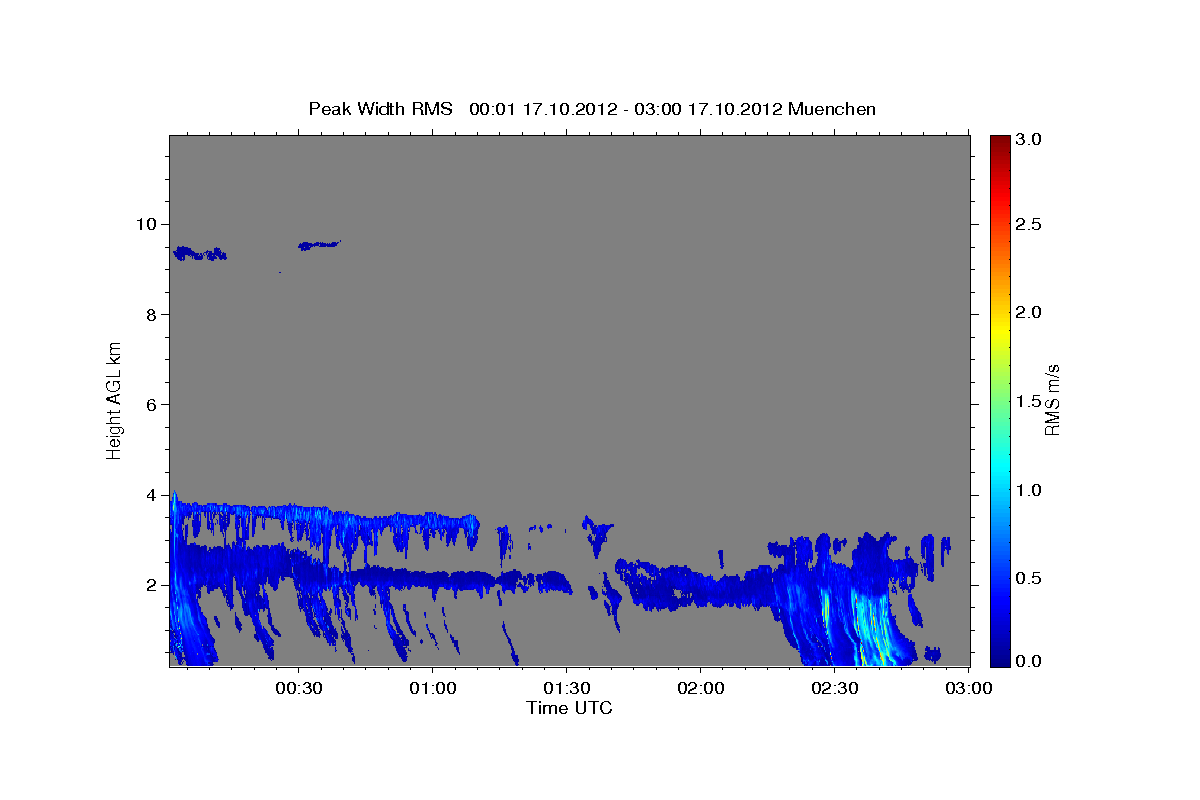Click the 'Time UTC' axis label
The width and height of the screenshot is (1200, 800).
(569, 708)
